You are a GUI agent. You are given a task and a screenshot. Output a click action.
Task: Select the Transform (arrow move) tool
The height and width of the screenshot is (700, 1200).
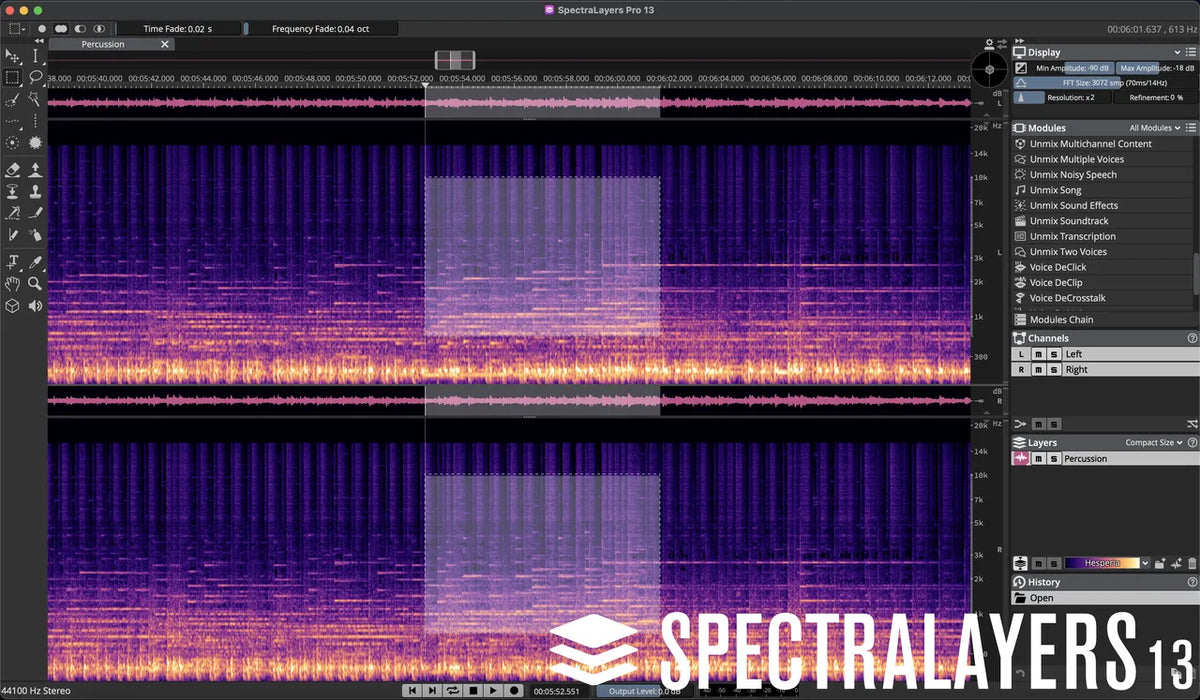13,56
